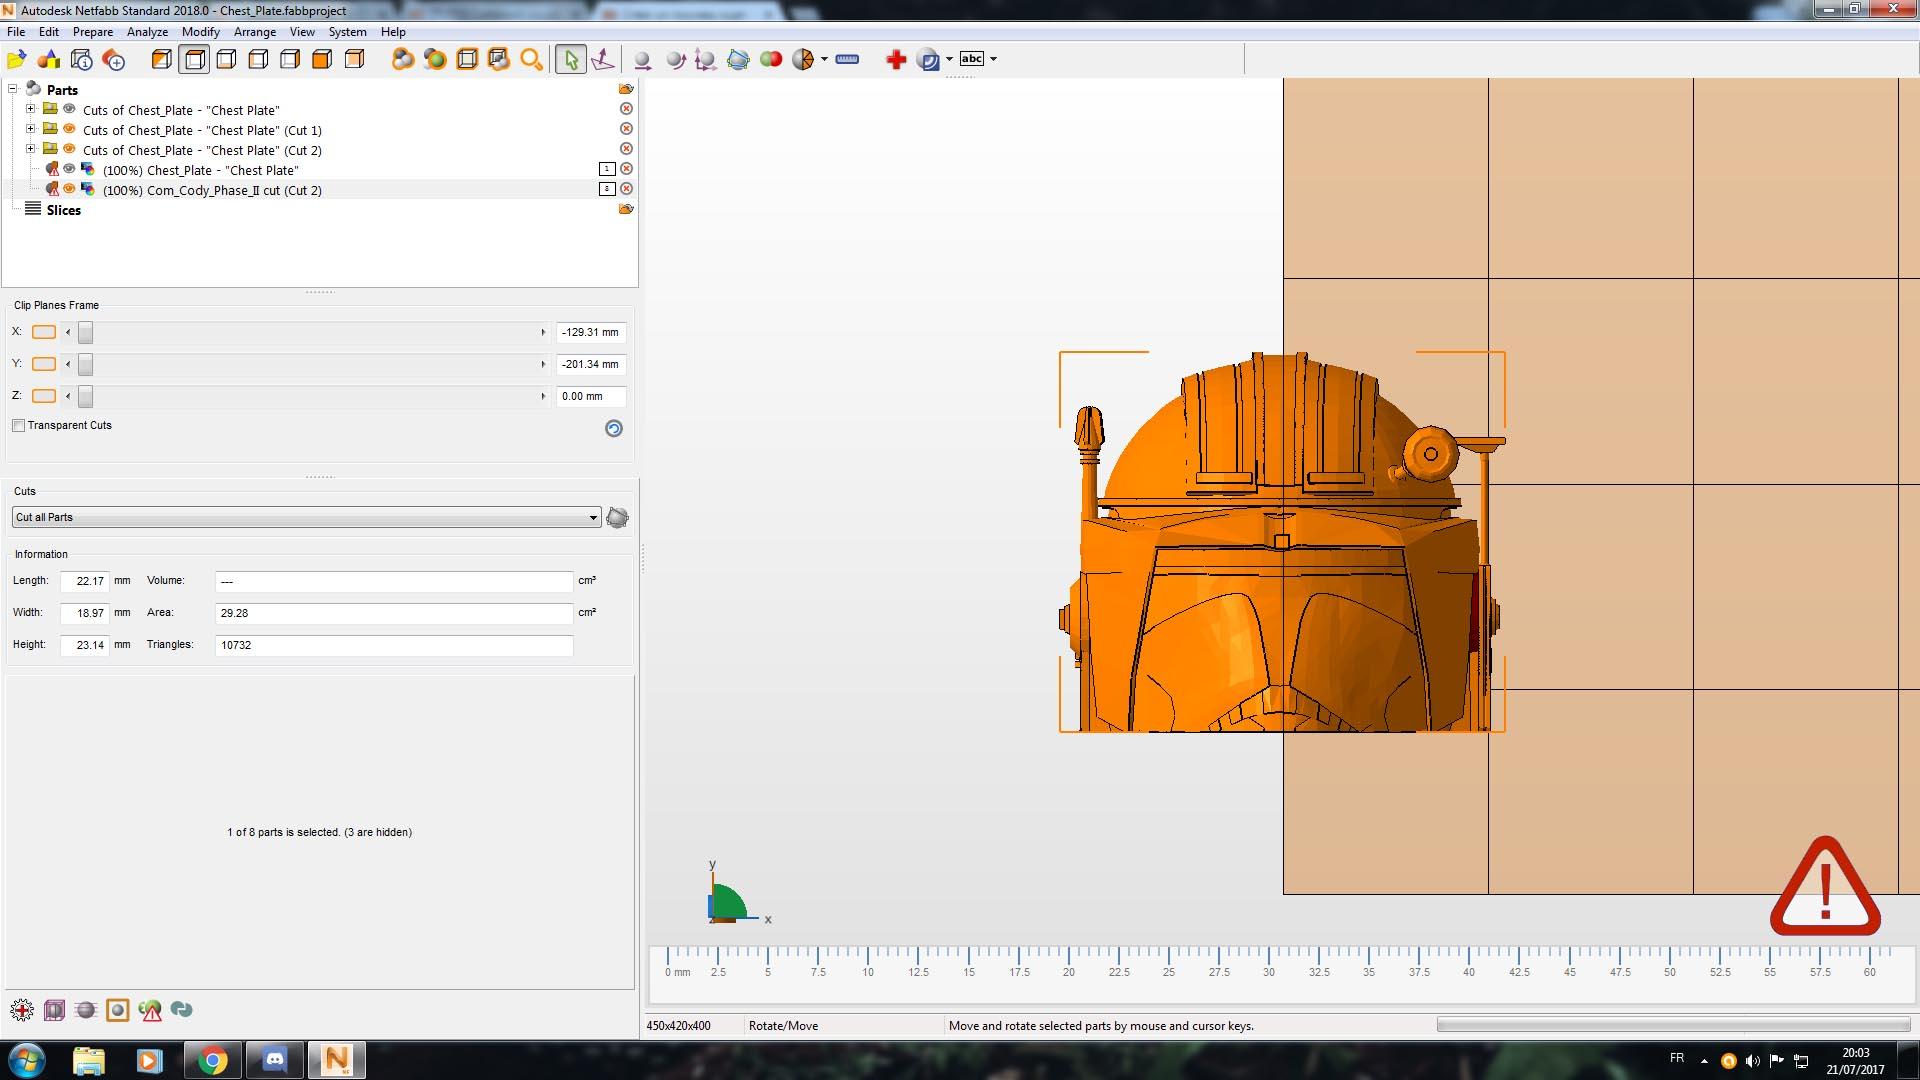This screenshot has height=1080, width=1920.
Task: Click the red warning triangle in viewport
Action: (x=1825, y=889)
